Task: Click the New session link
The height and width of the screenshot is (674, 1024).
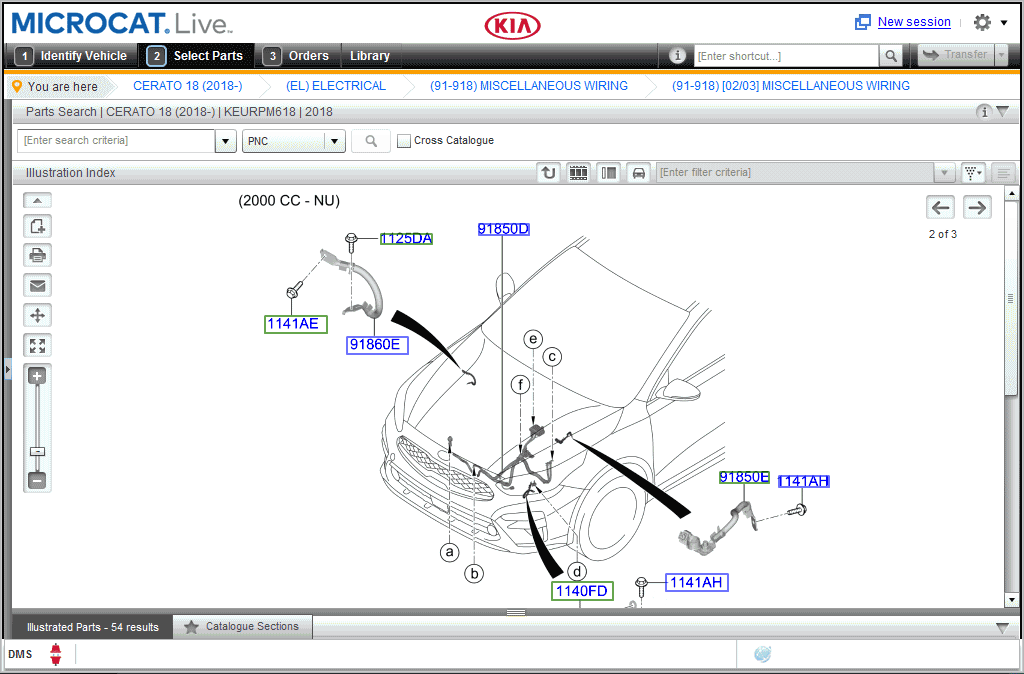Action: pyautogui.click(x=913, y=22)
